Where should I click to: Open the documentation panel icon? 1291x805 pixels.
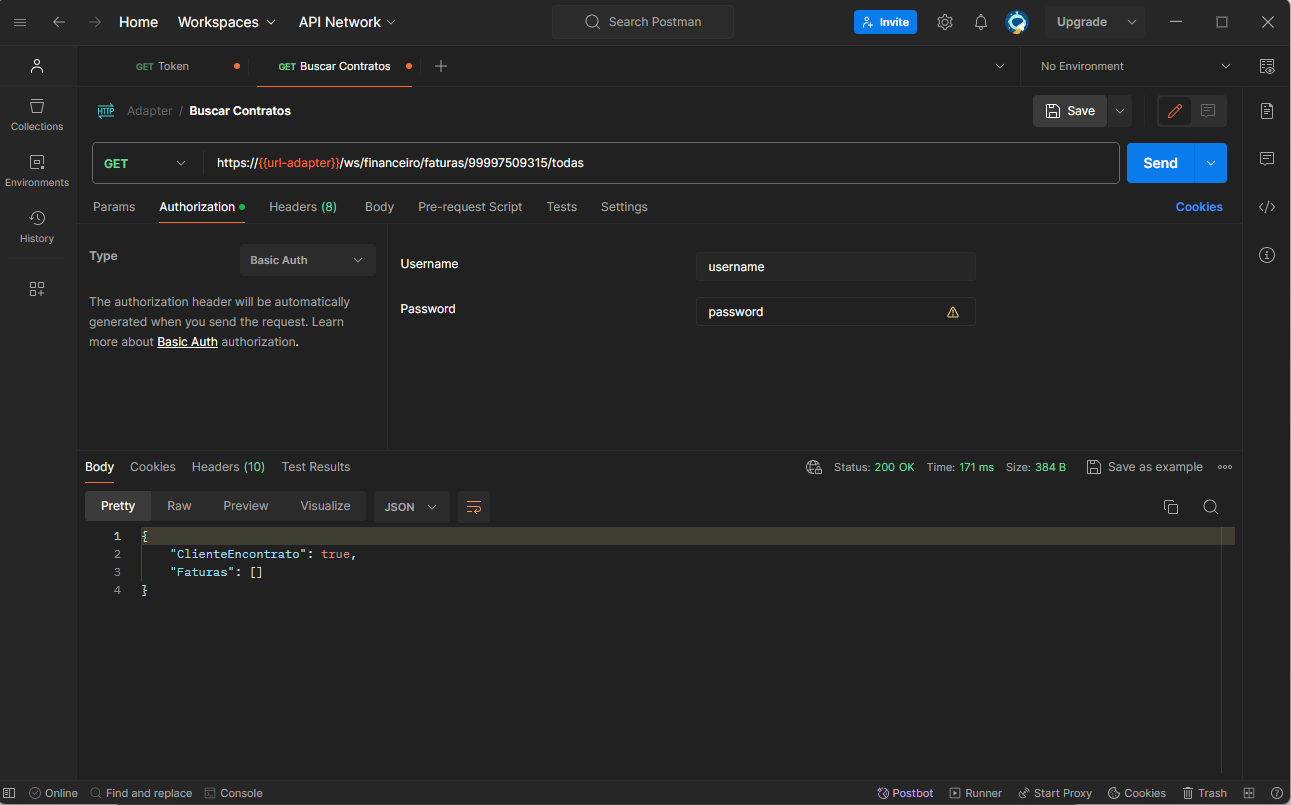(x=1267, y=111)
